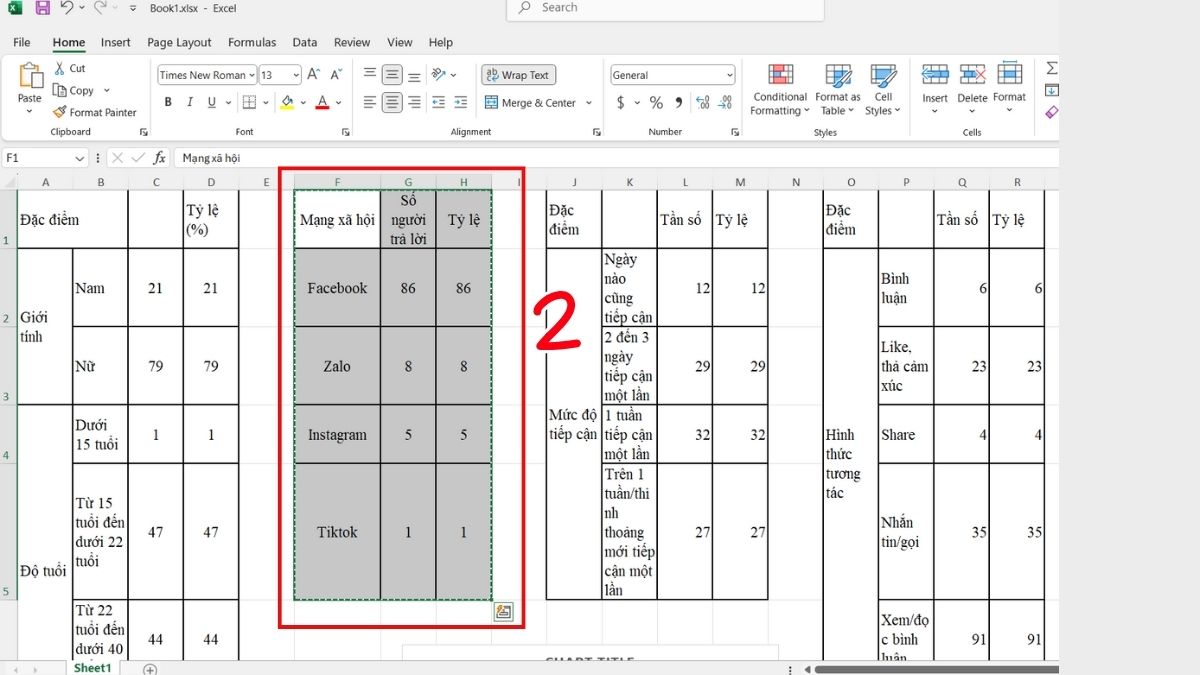Click the Paste Options icon below the selection

[x=503, y=612]
